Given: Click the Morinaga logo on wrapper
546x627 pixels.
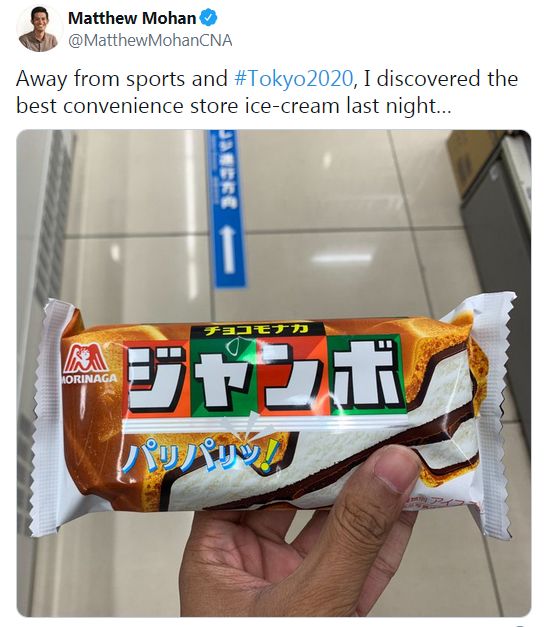Looking at the screenshot, I should pos(87,364).
